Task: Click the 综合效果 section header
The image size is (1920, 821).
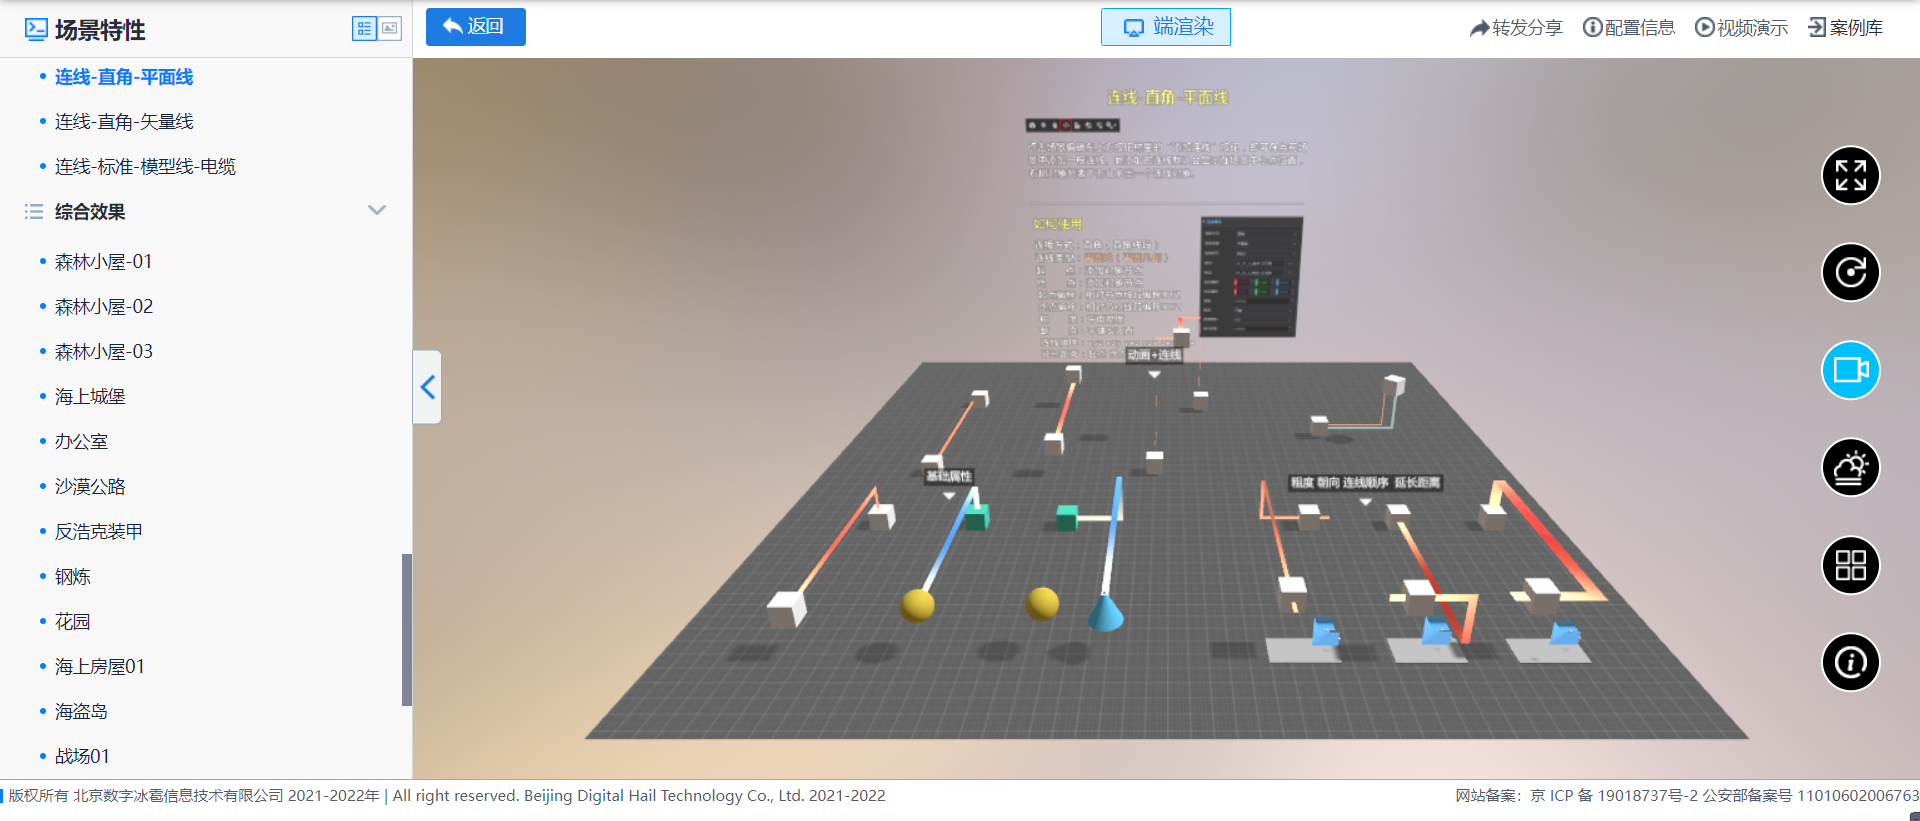Action: [x=90, y=212]
